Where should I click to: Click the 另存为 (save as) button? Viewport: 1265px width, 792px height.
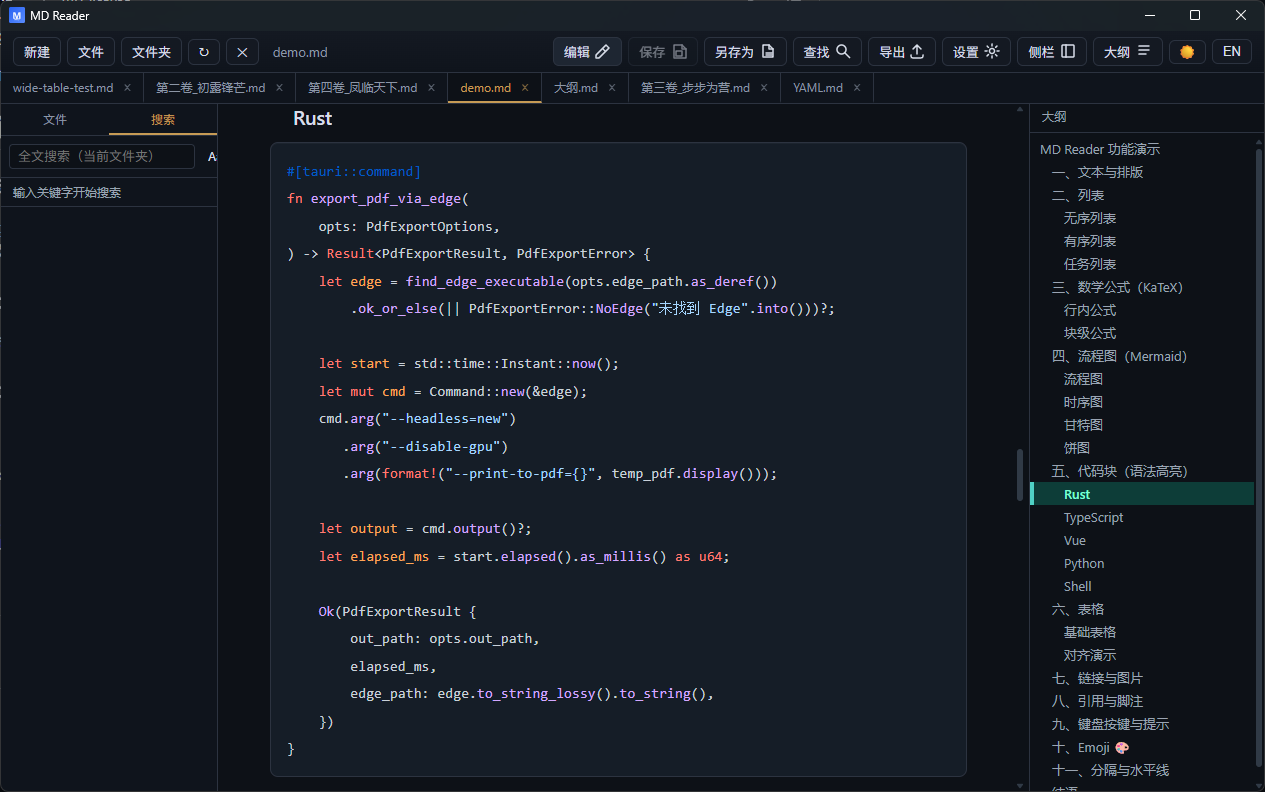tap(745, 52)
